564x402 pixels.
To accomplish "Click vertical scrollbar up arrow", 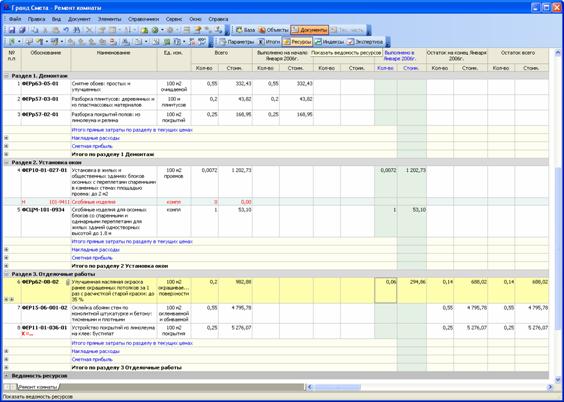I will click(x=558, y=53).
